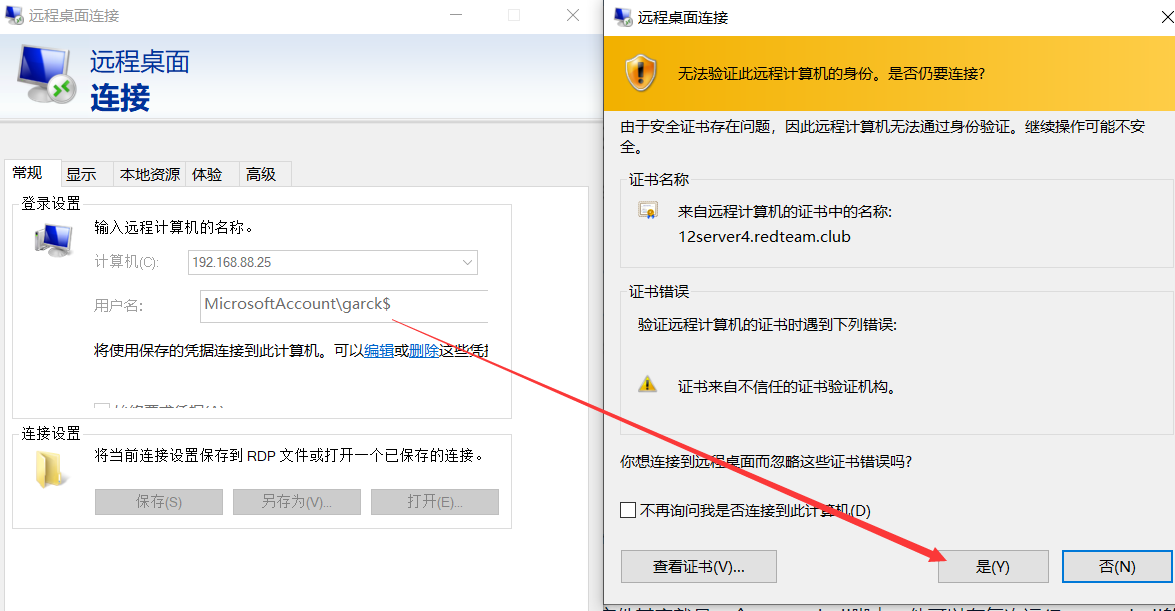Open the 计算机 address dropdown
The height and width of the screenshot is (611, 1175).
(x=467, y=262)
